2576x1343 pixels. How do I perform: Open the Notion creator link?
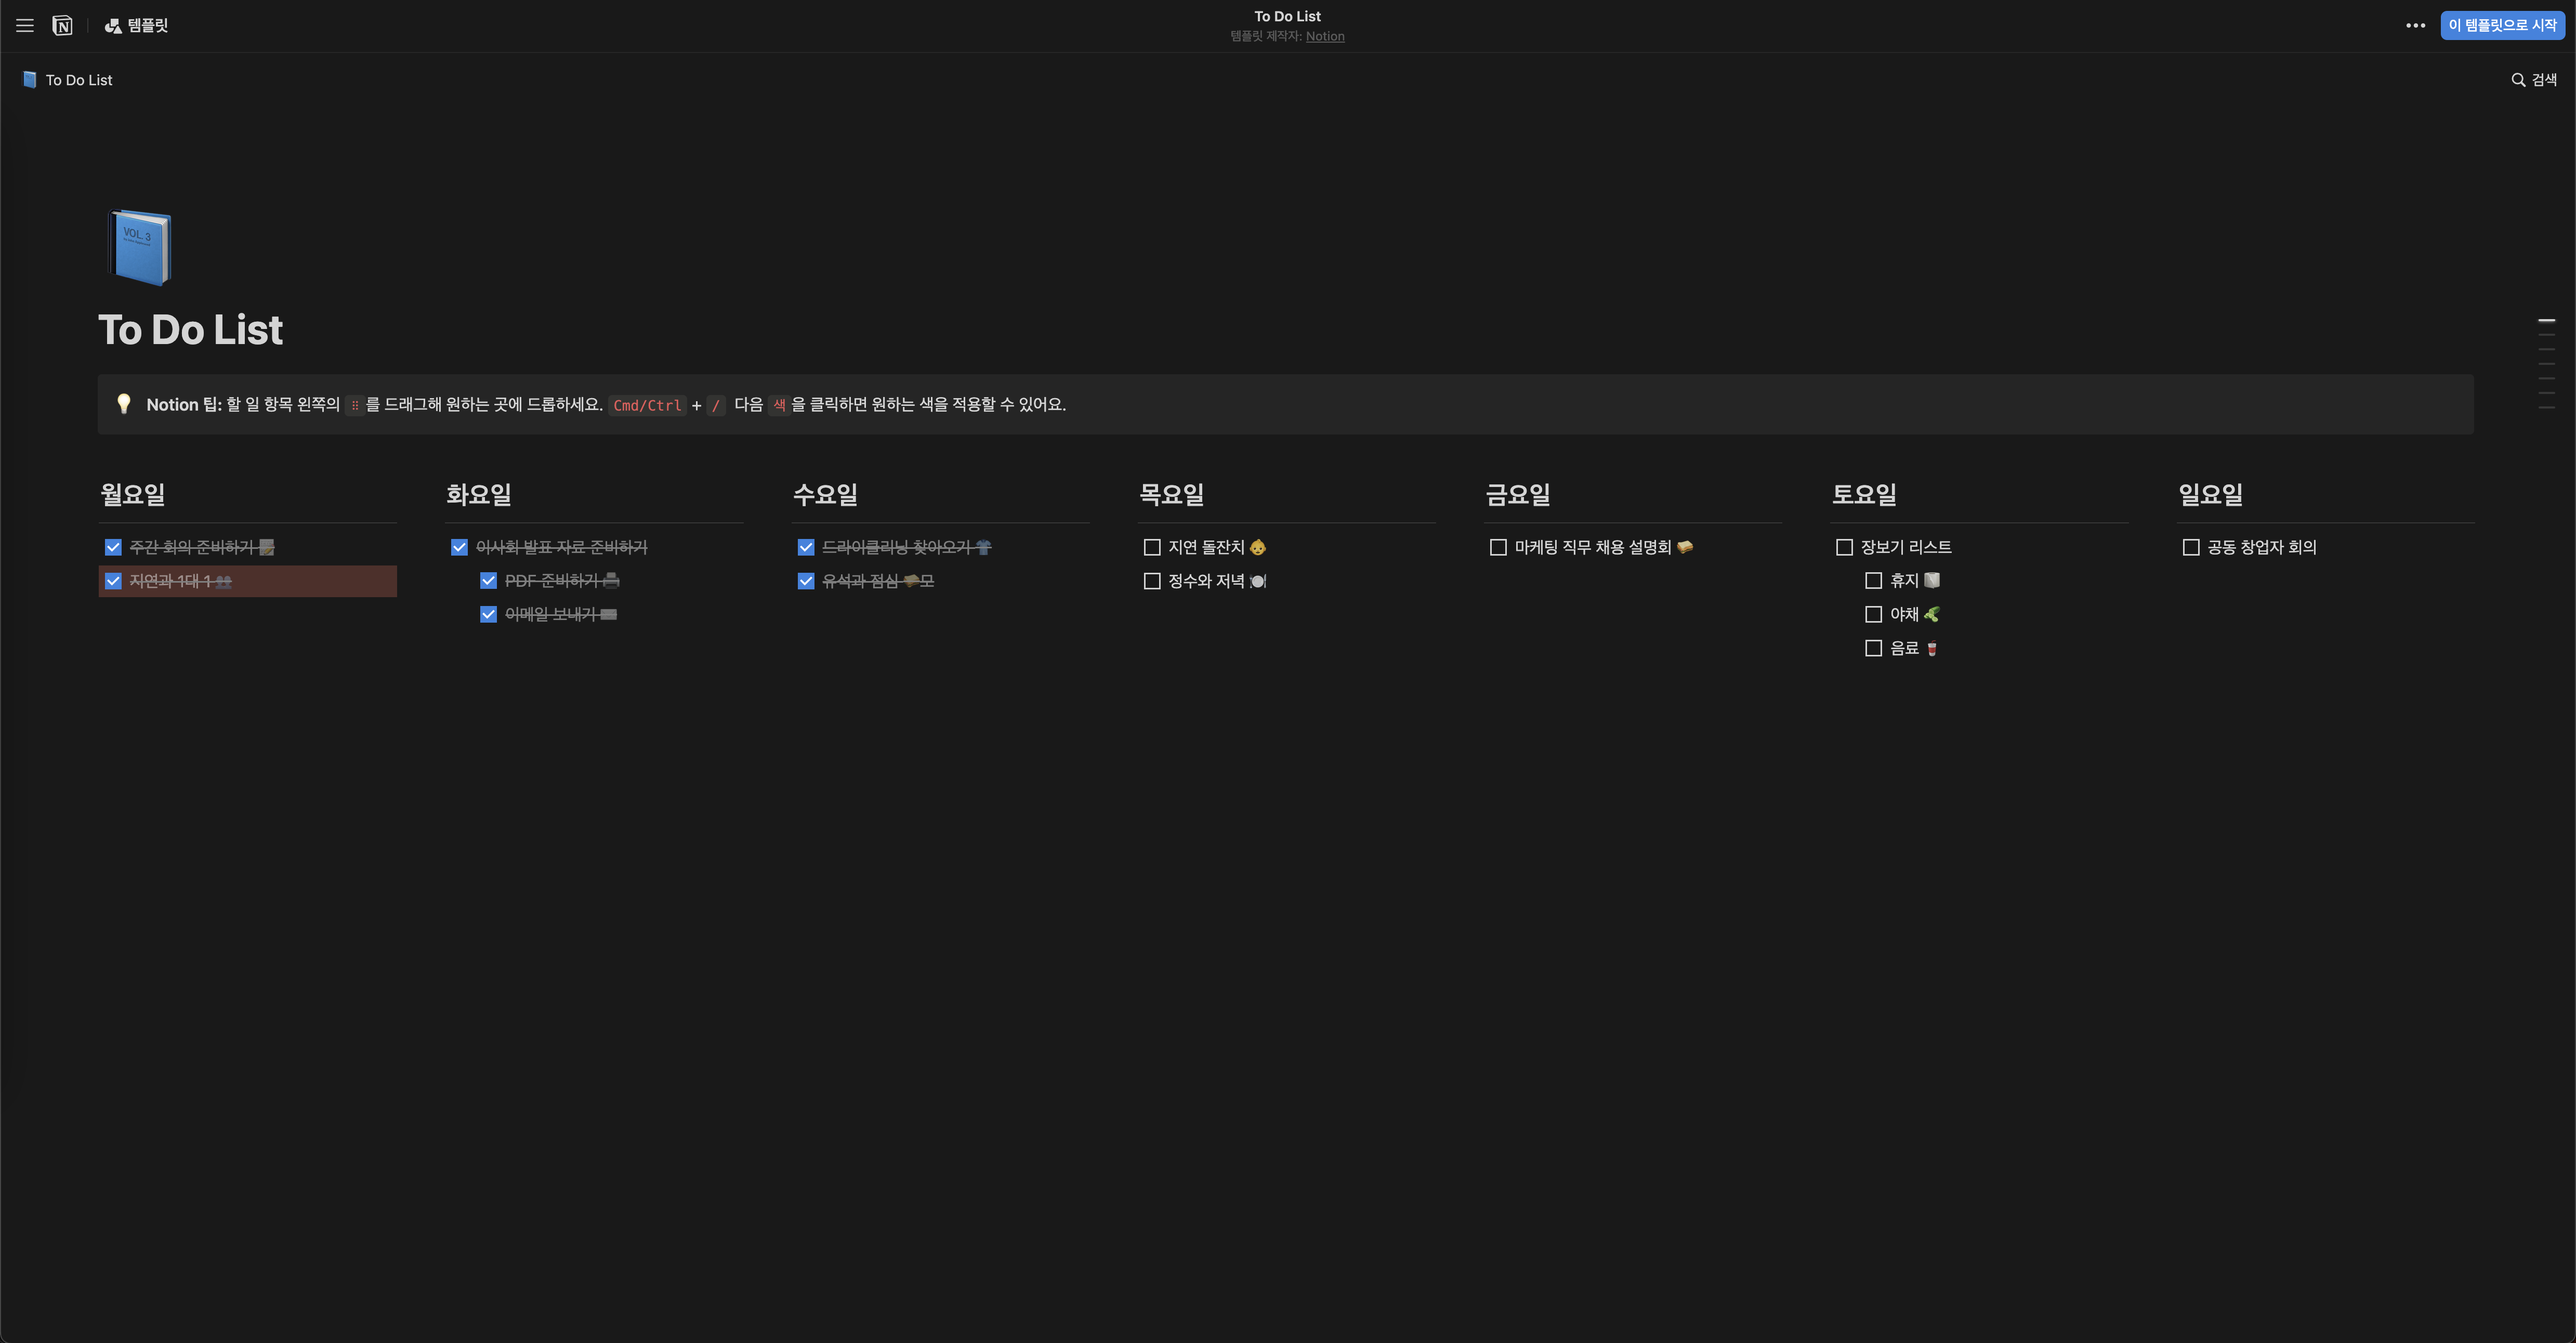pos(1324,37)
